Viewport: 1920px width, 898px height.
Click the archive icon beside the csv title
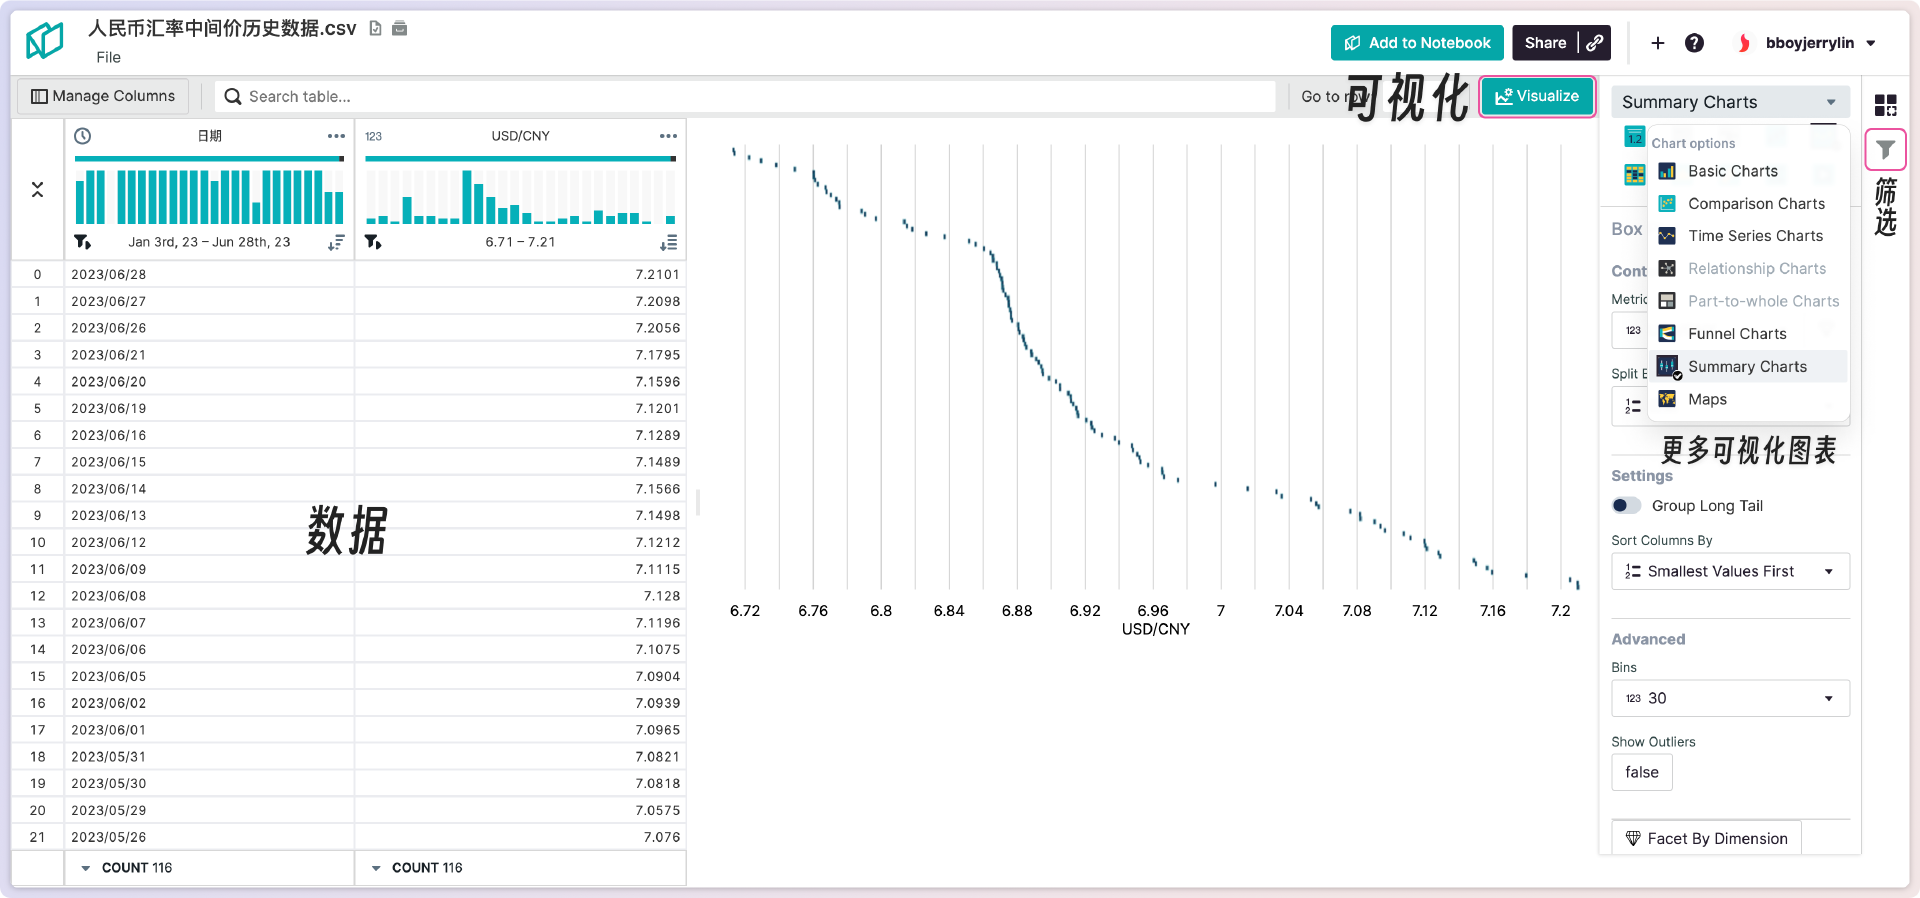400,28
